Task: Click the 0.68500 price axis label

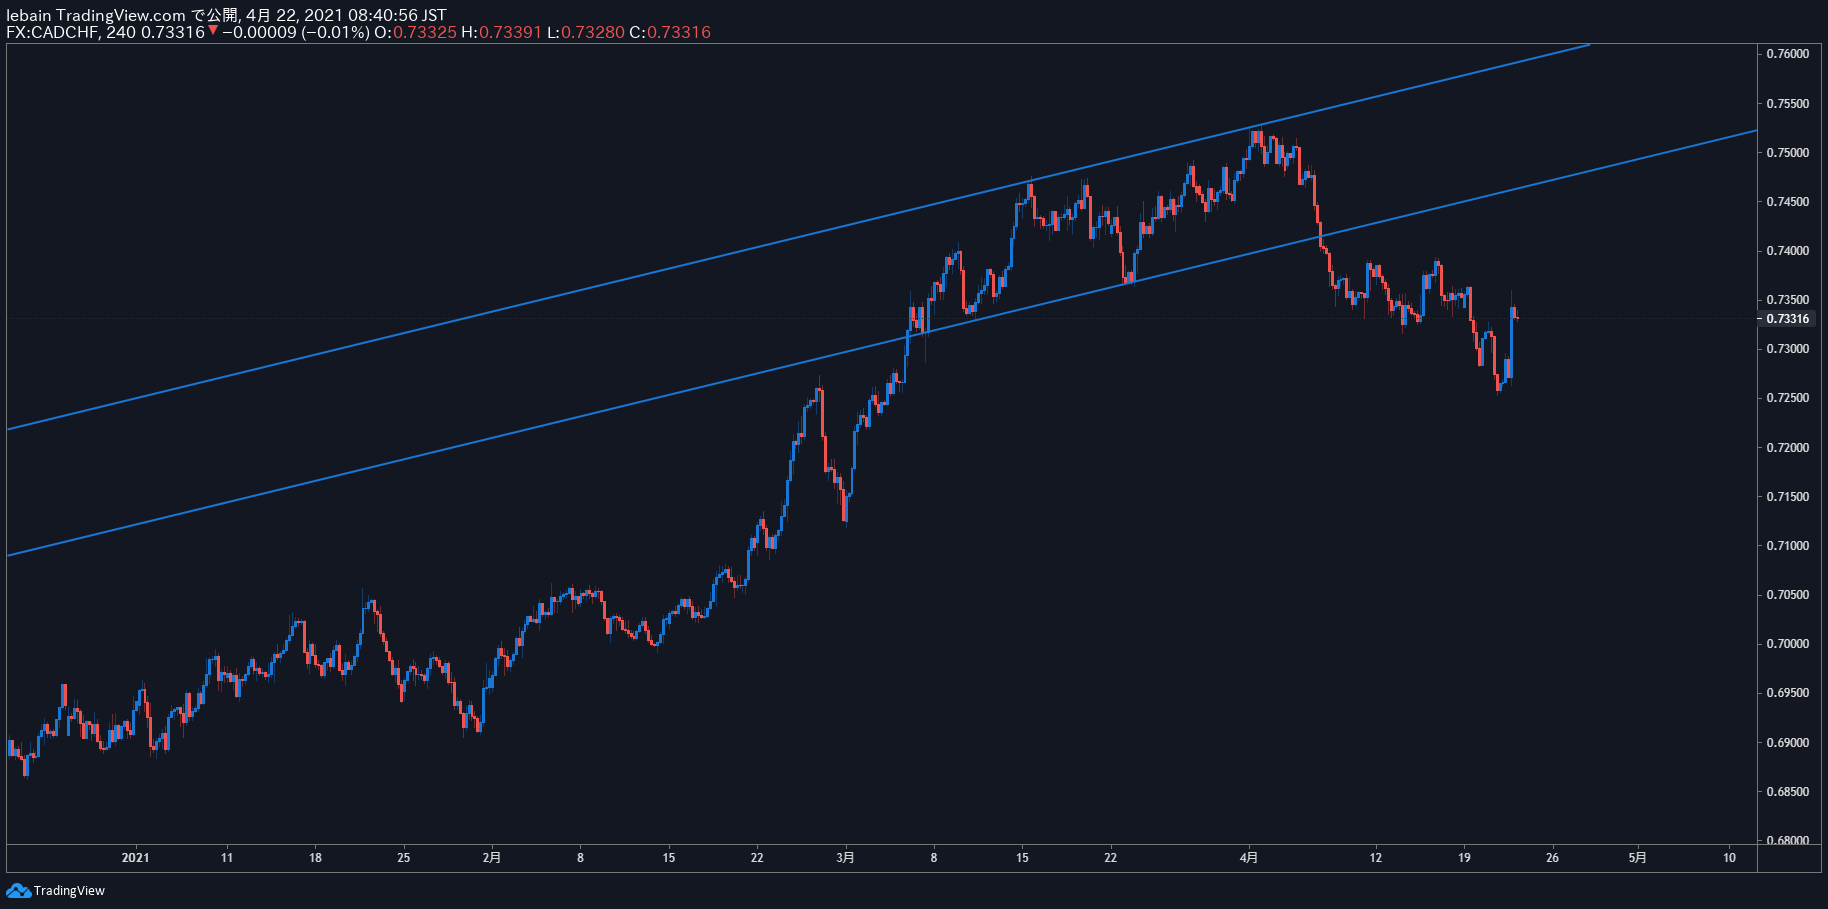Action: coord(1788,792)
